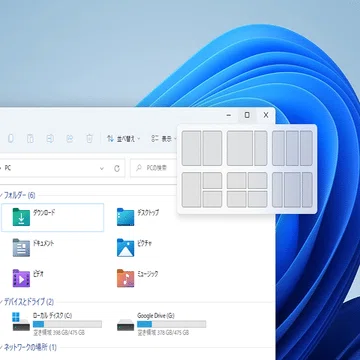The height and width of the screenshot is (360, 360).
Task: Click the デスクトップ folder name
Action: [x=148, y=213]
